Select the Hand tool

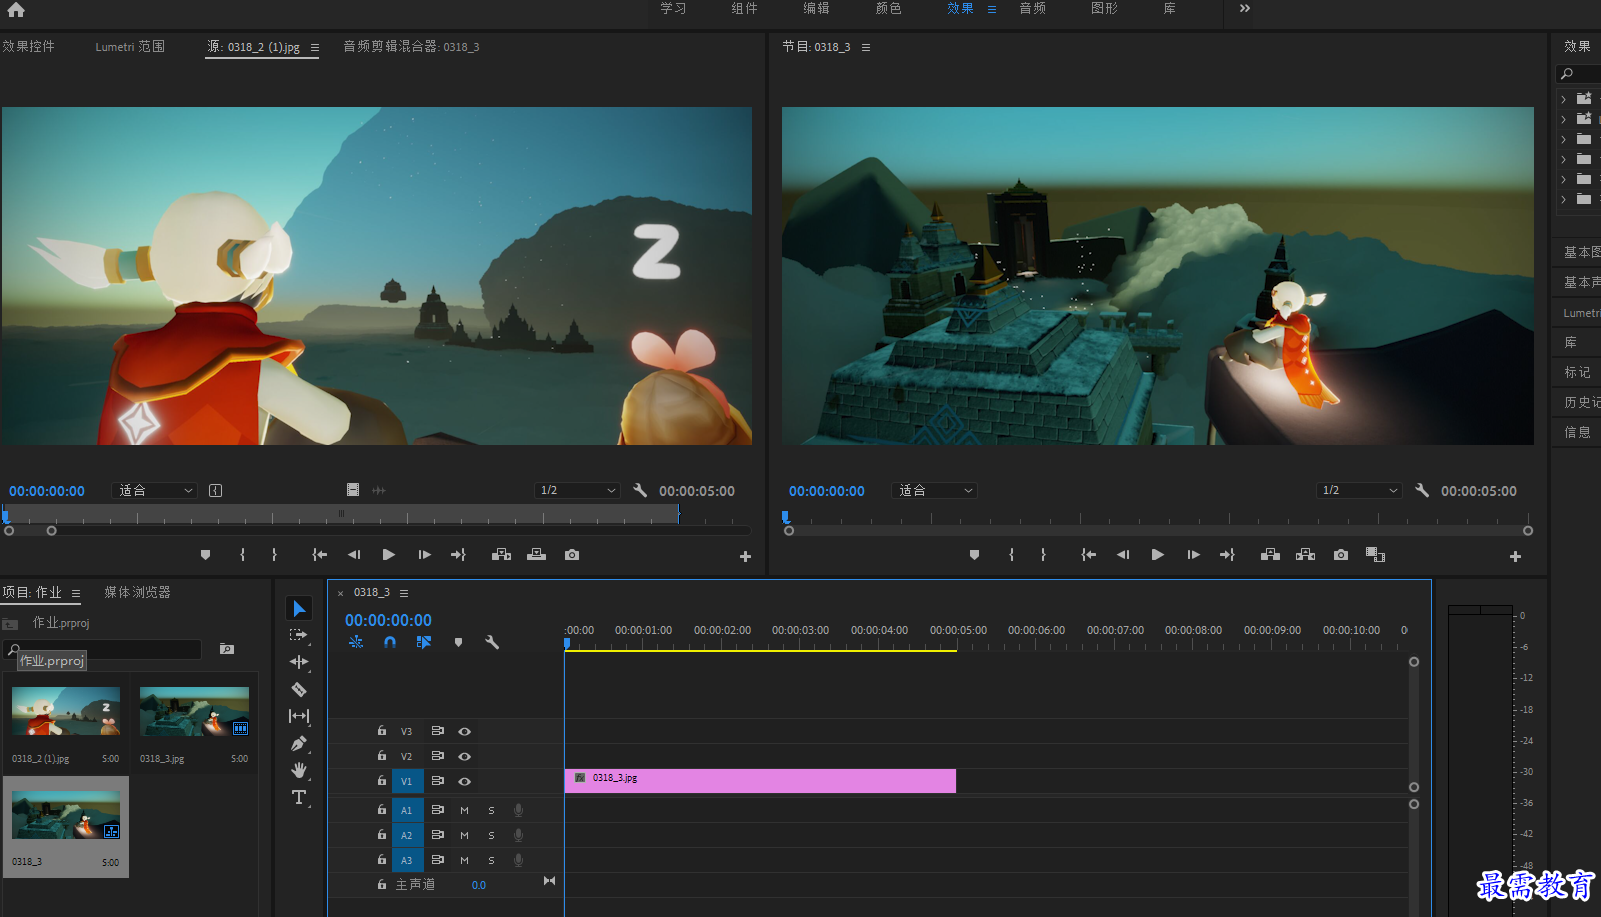(298, 770)
